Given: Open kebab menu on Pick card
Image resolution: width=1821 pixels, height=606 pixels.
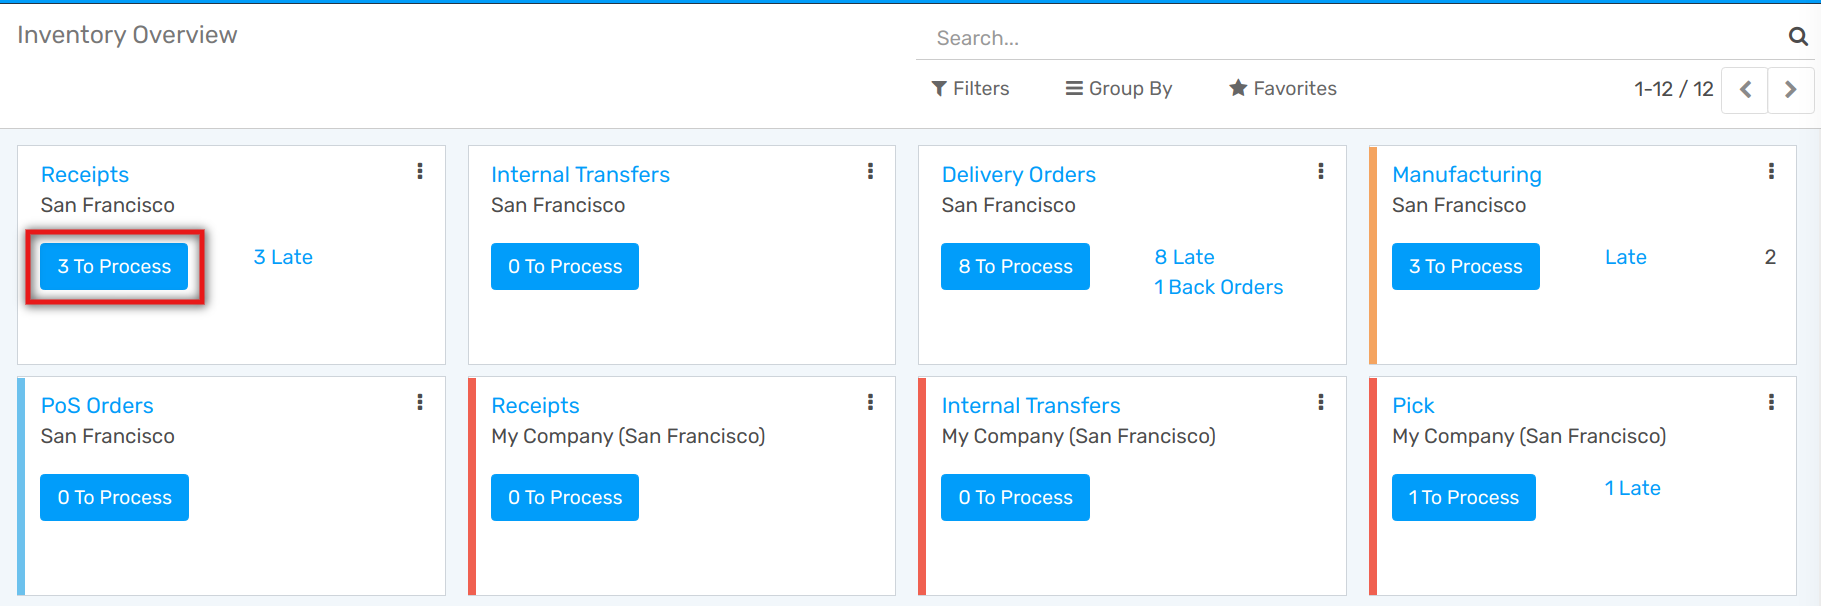Looking at the screenshot, I should 1771,402.
